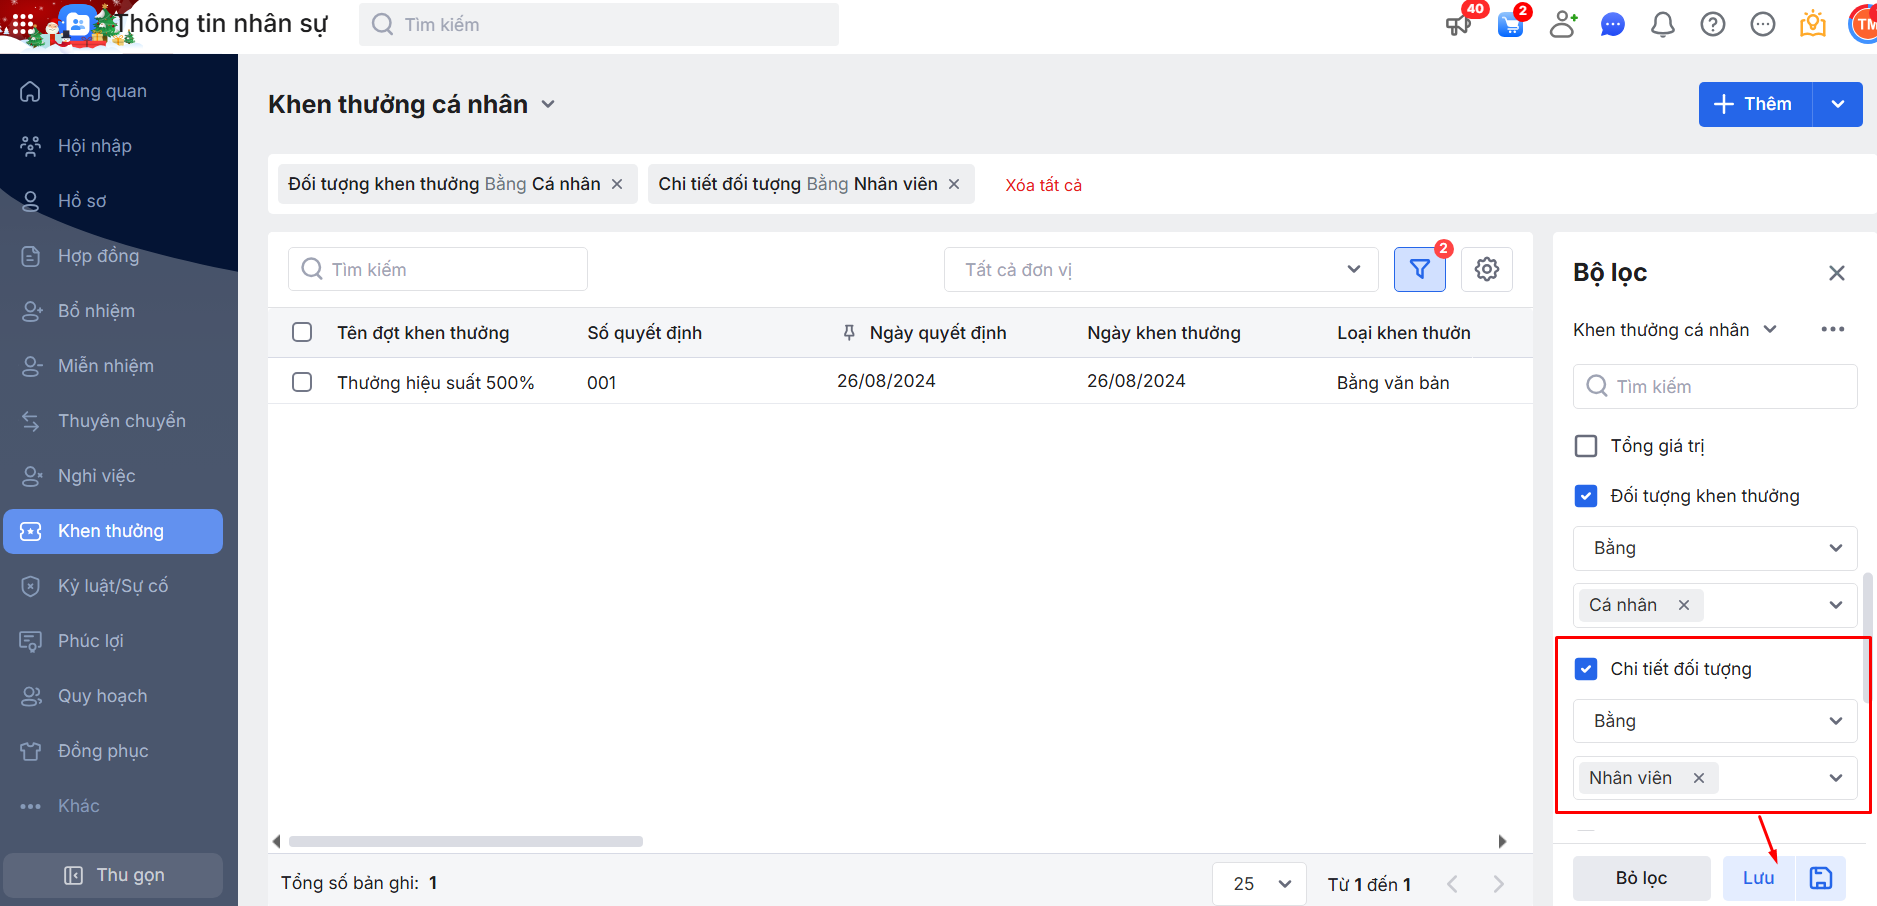
Task: Go to the next page arrow
Action: tap(1498, 884)
